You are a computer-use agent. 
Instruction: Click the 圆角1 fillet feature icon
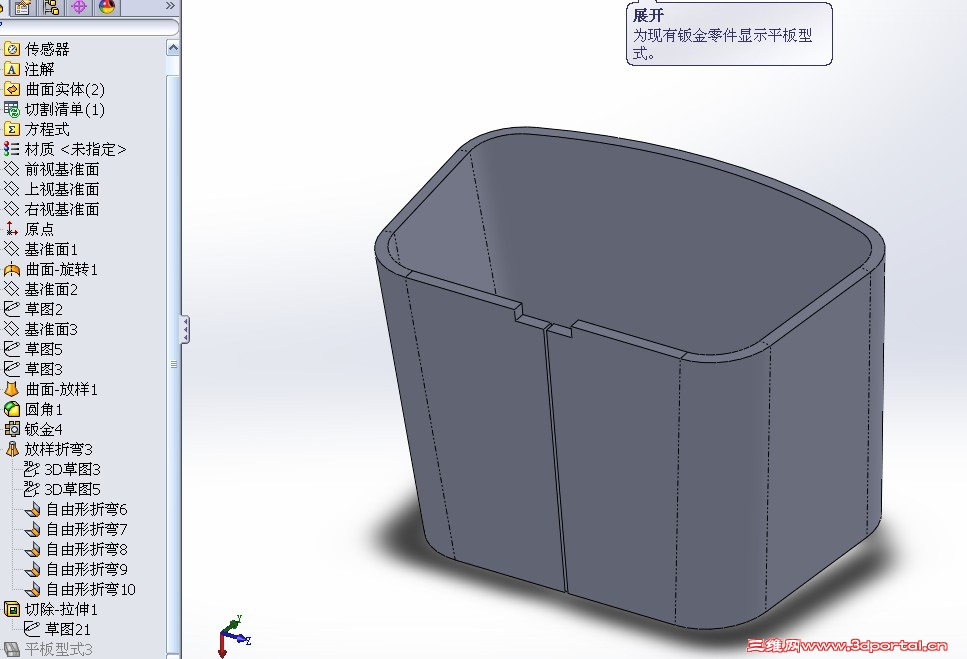(14, 408)
